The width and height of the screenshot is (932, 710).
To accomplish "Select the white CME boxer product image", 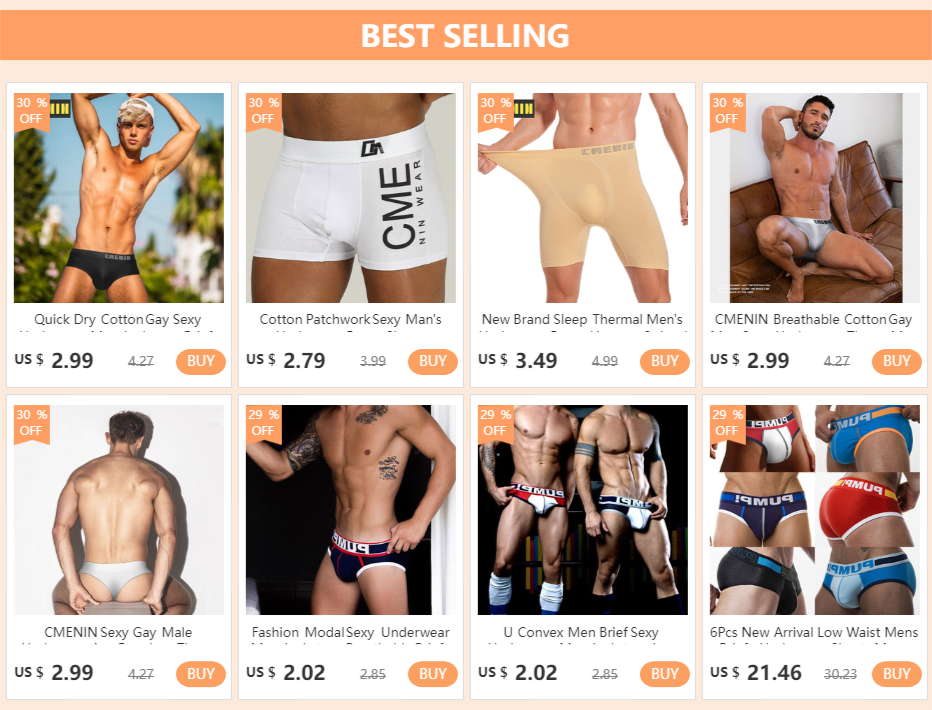I will (x=351, y=197).
